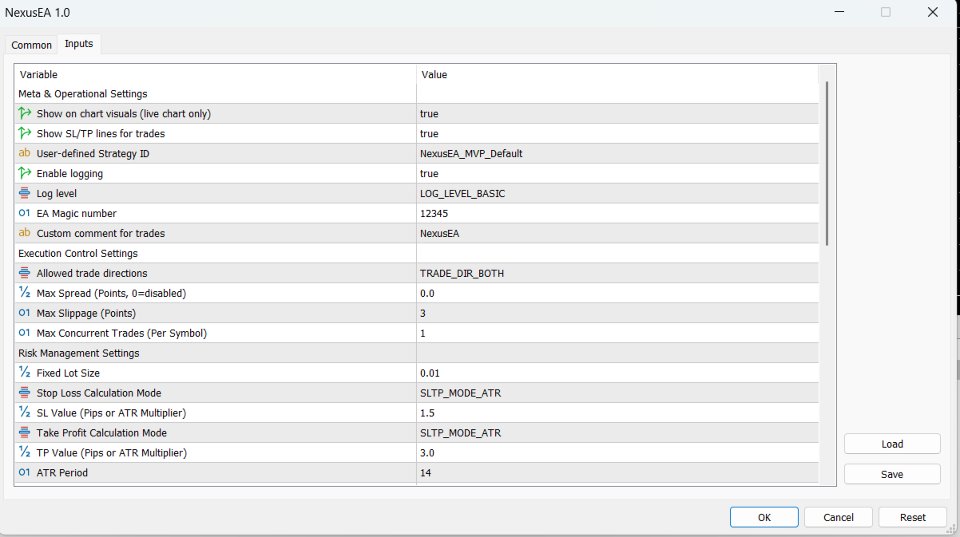Open Take Profit mode SLTP_MODE_ATR dropdown
Image resolution: width=960 pixels, height=537 pixels.
[617, 432]
